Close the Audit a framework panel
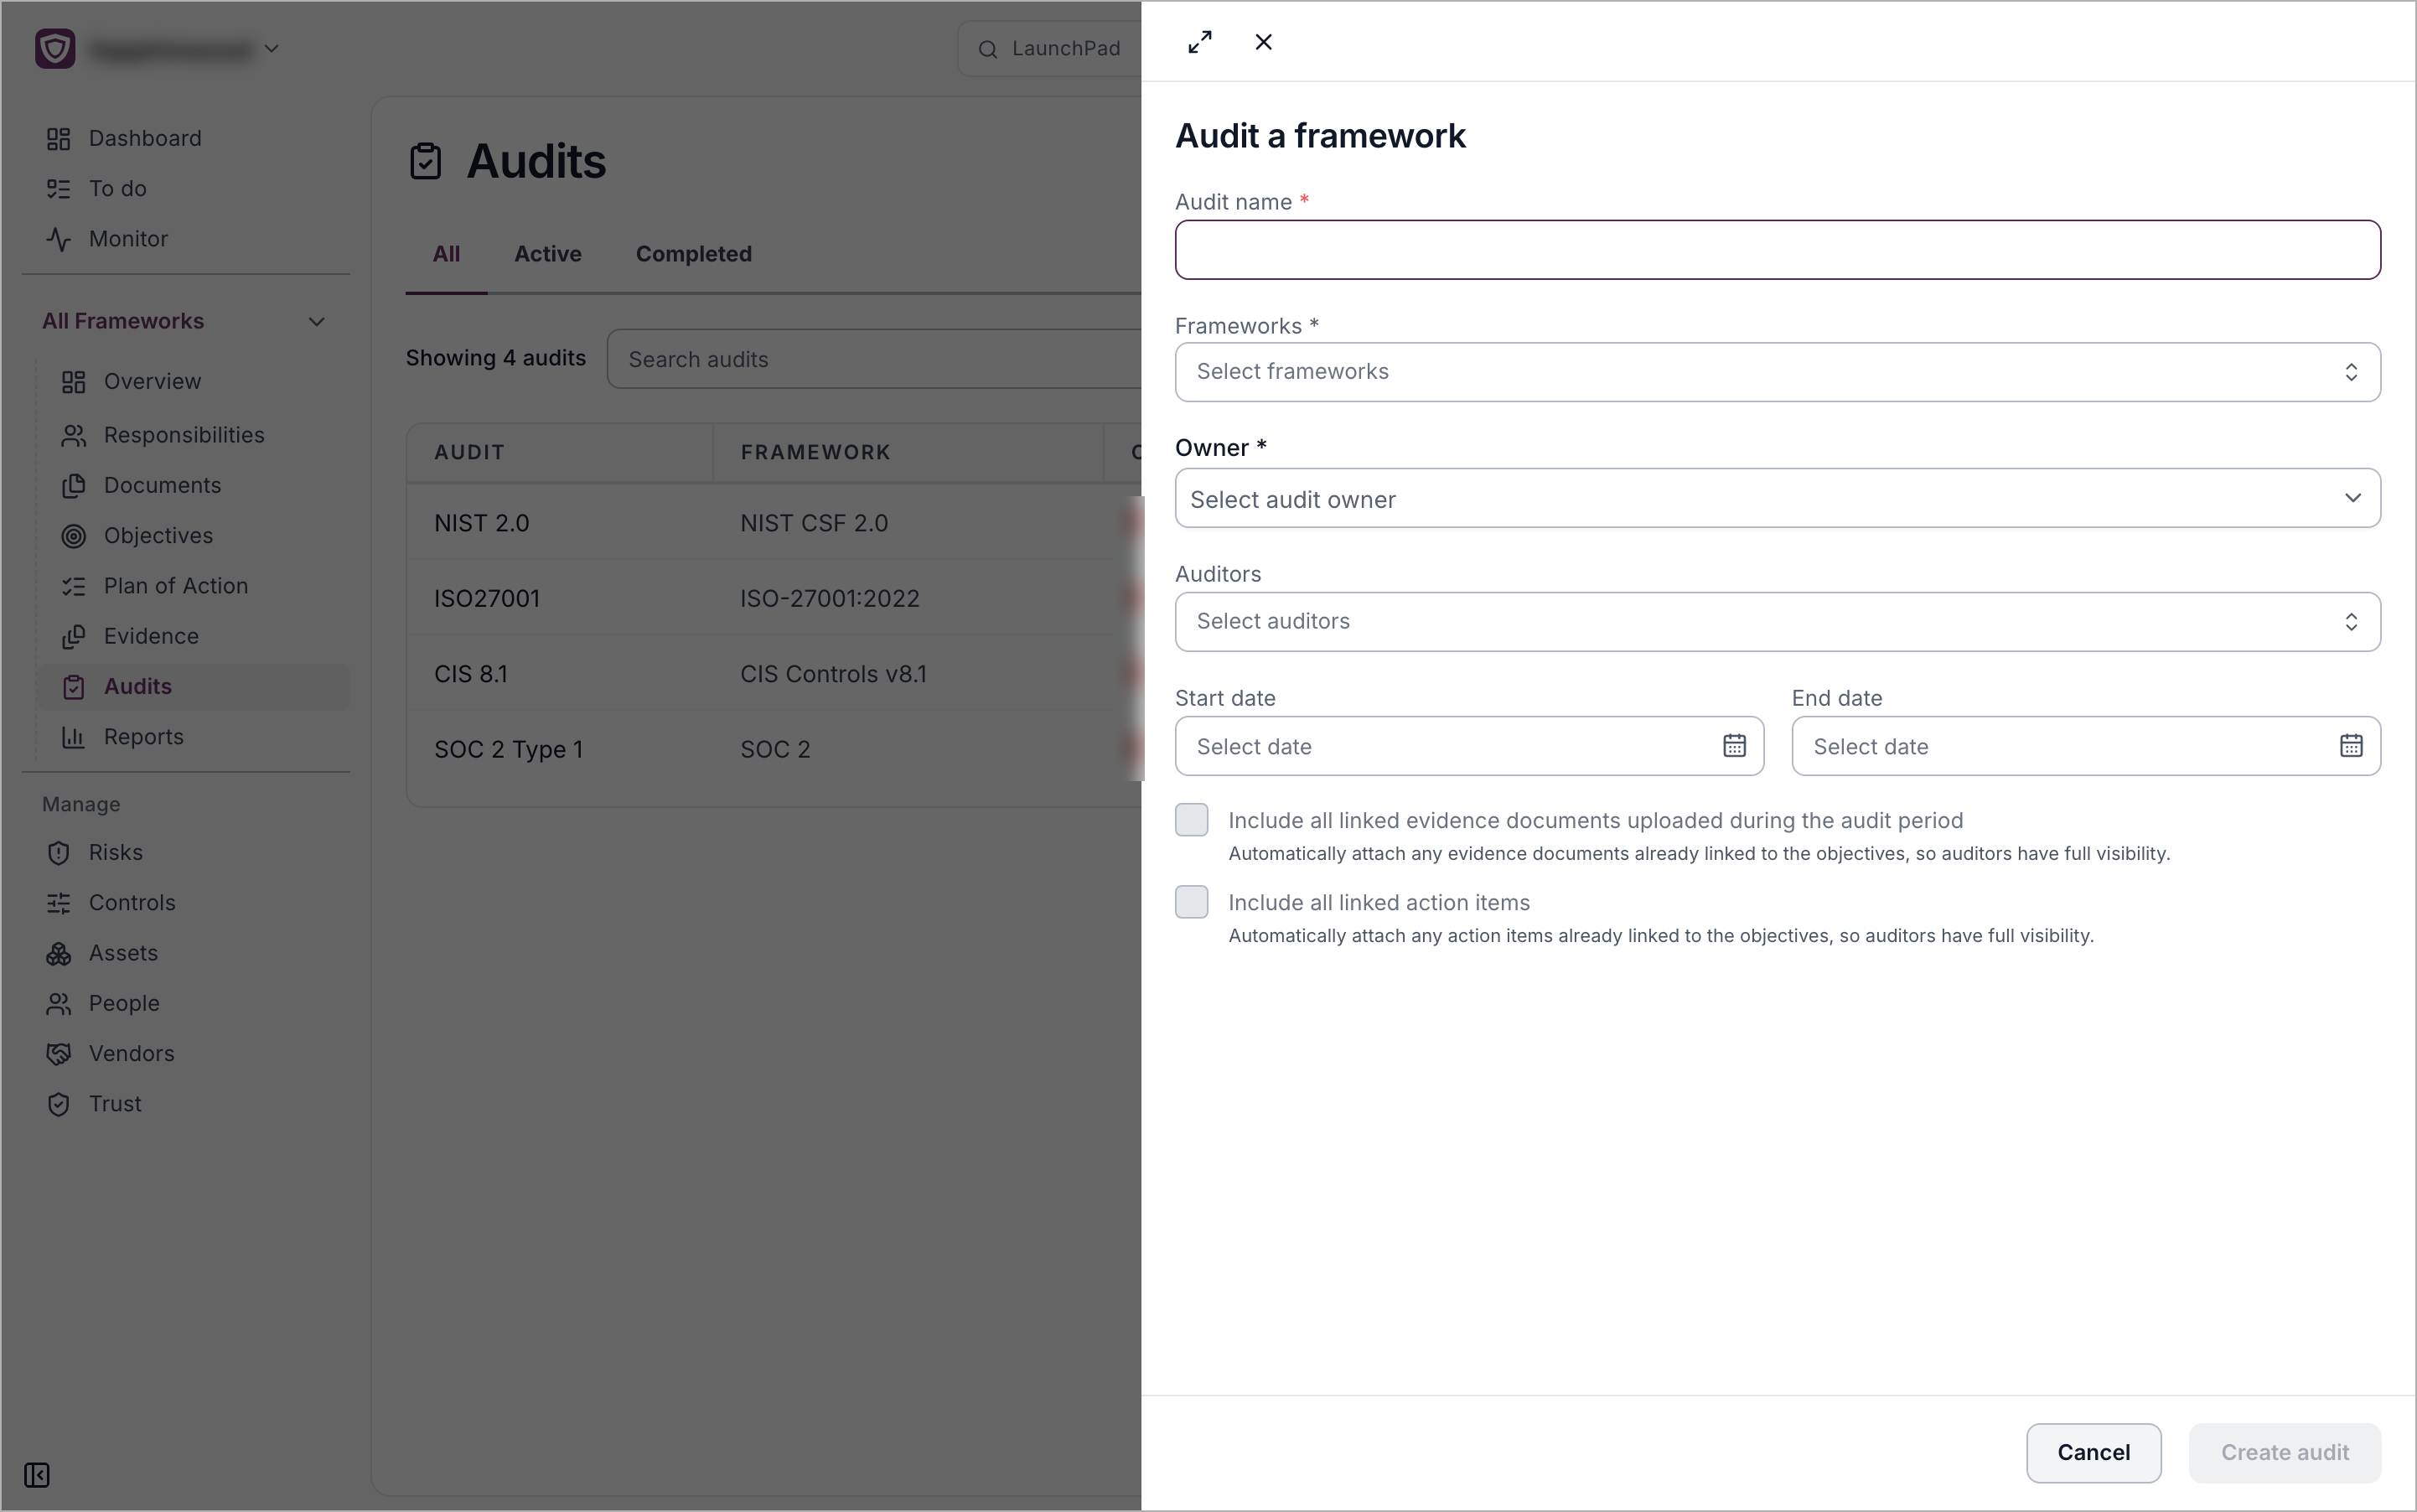Screen dimensions: 2417x1512 coord(1263,42)
